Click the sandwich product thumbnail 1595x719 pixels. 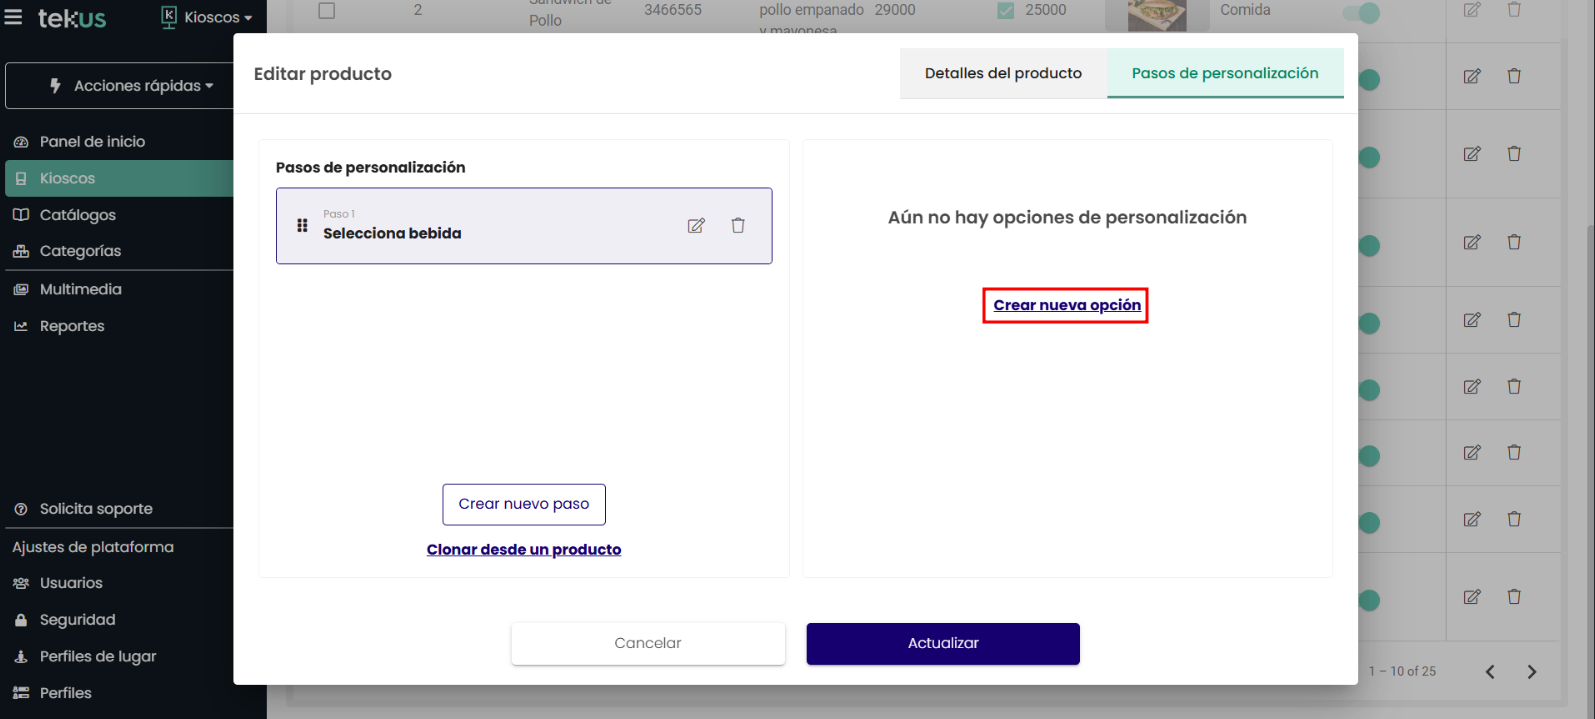pyautogui.click(x=1156, y=15)
